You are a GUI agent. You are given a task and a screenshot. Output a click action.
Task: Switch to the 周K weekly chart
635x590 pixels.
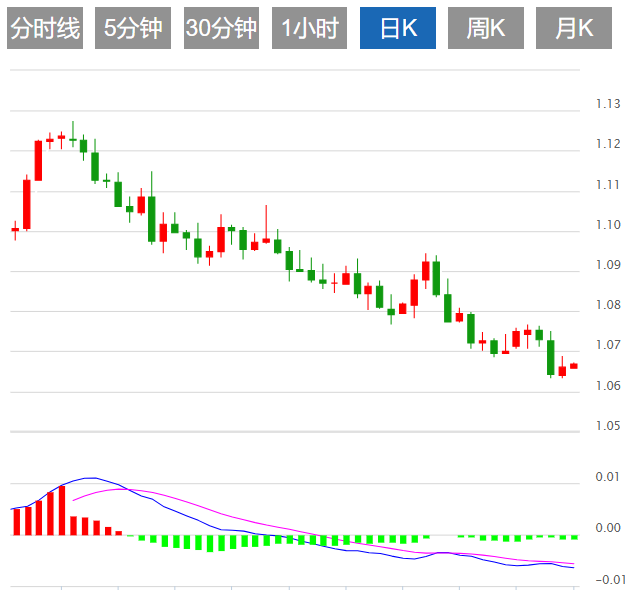pyautogui.click(x=486, y=28)
